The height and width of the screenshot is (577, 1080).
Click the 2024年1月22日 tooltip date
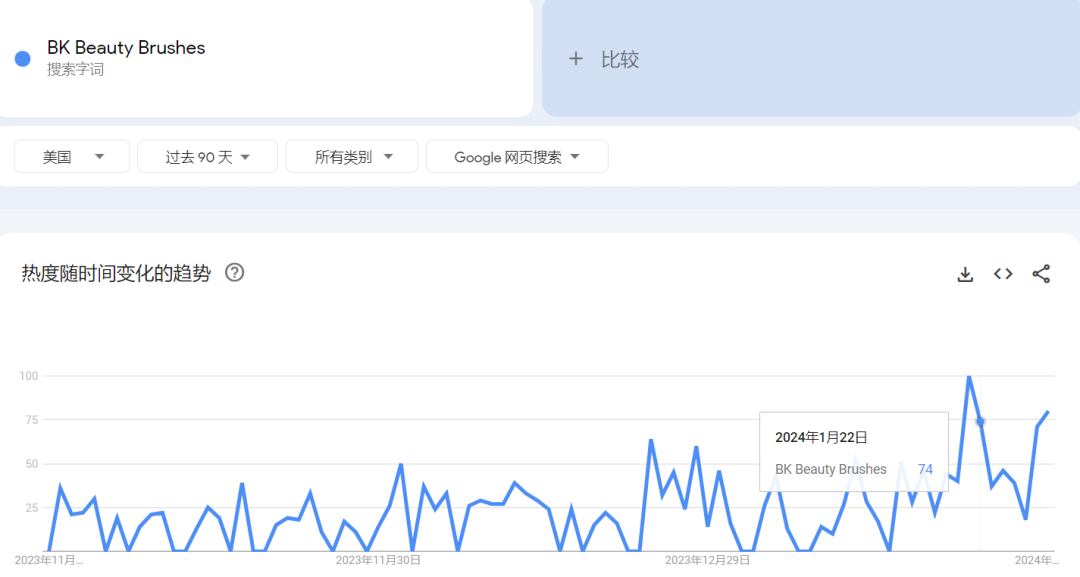pyautogui.click(x=821, y=437)
